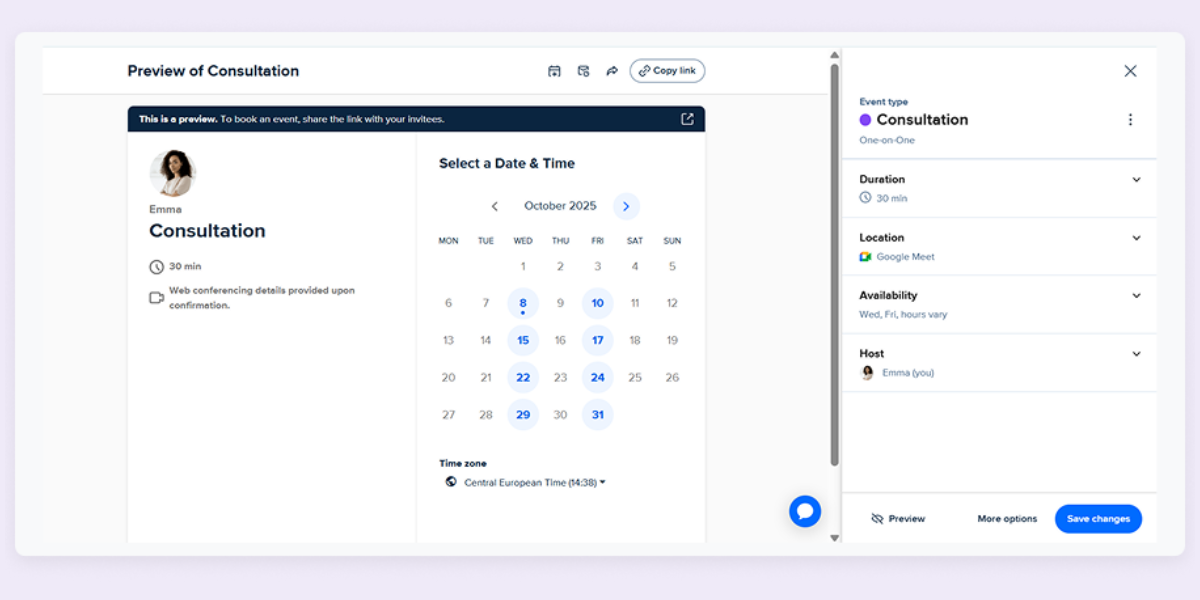Image resolution: width=1200 pixels, height=600 pixels.
Task: Expand the Location section
Action: click(x=1136, y=237)
